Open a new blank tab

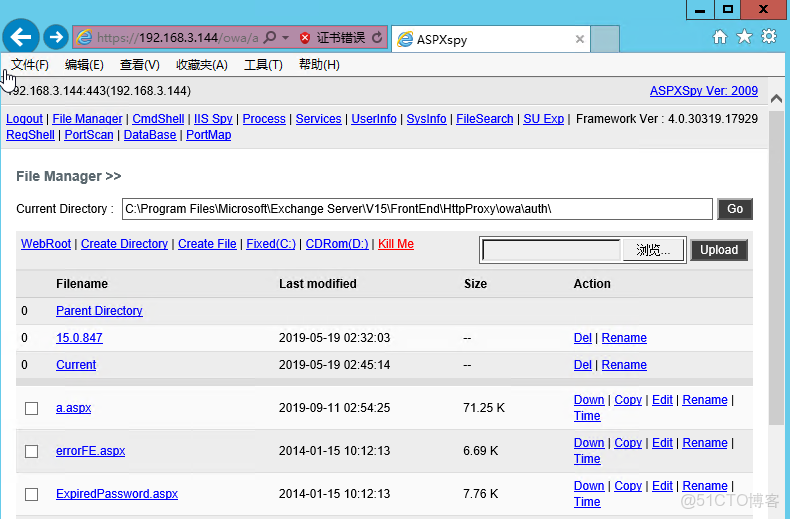605,39
